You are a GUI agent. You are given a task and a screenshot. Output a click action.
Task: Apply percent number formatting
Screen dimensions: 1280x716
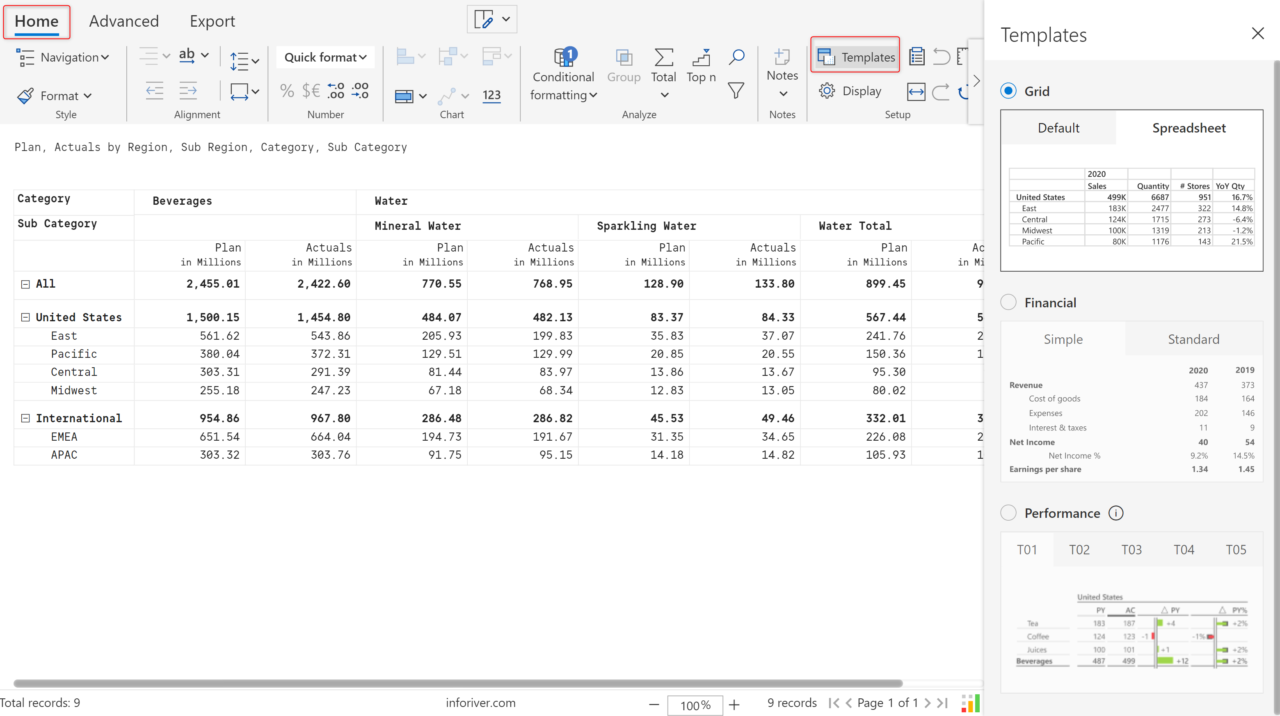point(287,89)
